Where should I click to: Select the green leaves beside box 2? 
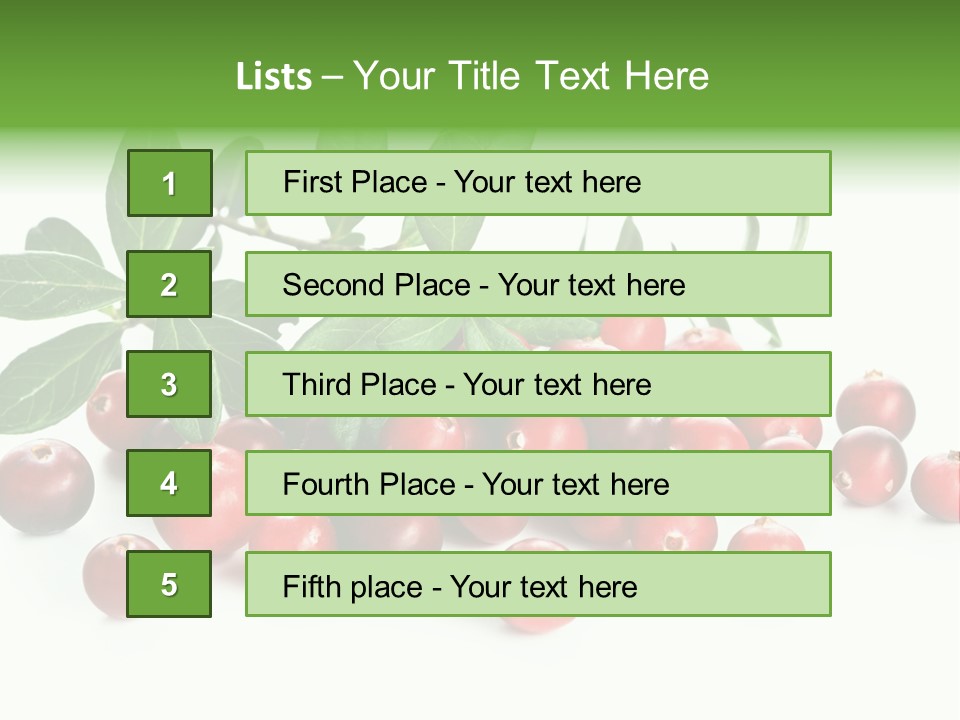pyautogui.click(x=60, y=280)
